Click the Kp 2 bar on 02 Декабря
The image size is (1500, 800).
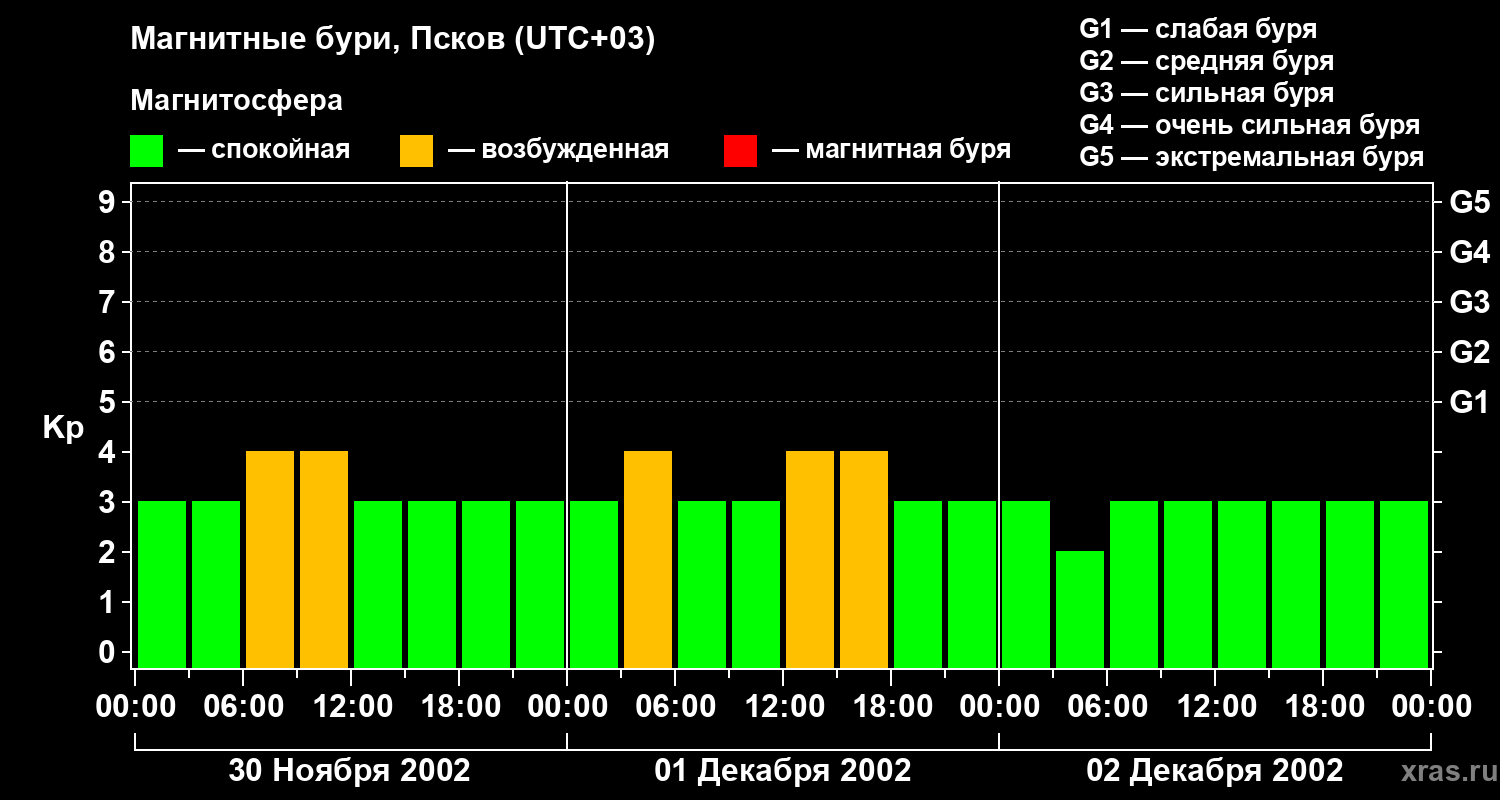(1080, 609)
